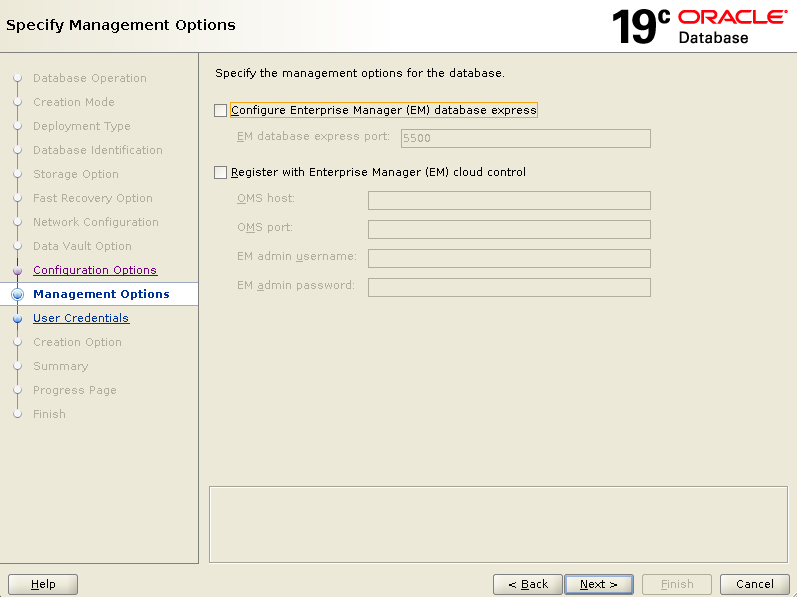Click the Specify Management Options heading

121,25
